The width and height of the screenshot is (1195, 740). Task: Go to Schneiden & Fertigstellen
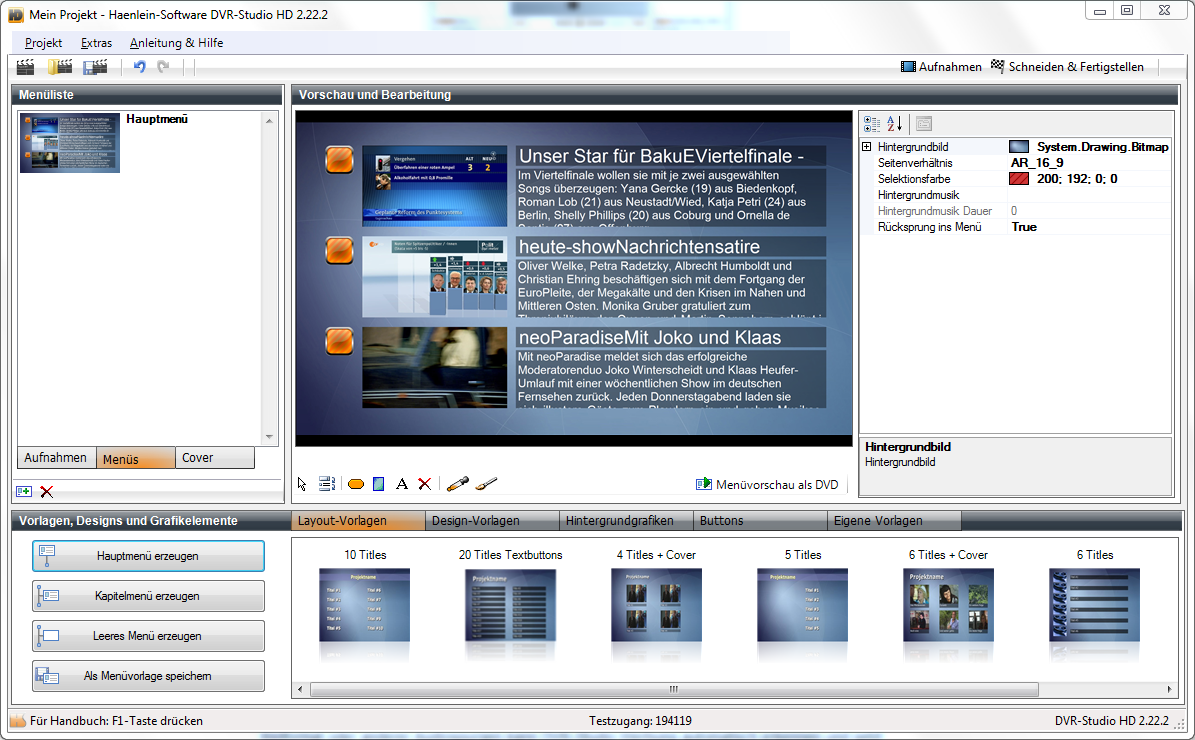point(1068,67)
